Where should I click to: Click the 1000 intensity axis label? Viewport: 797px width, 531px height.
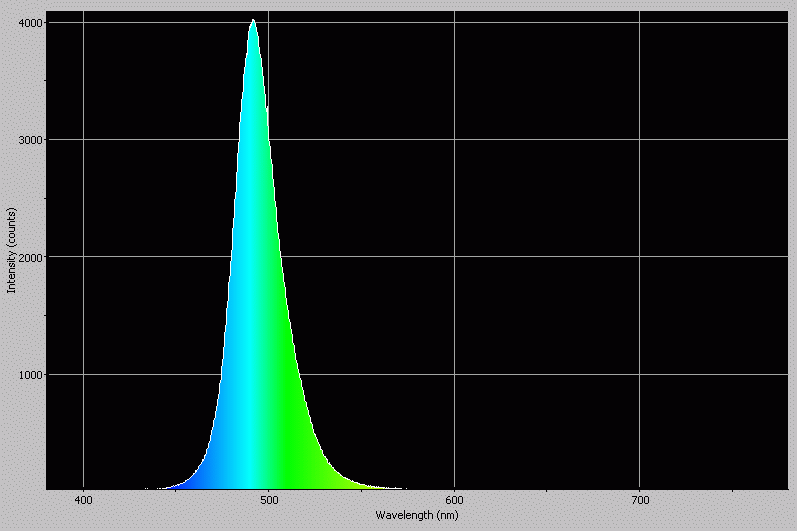(x=30, y=375)
